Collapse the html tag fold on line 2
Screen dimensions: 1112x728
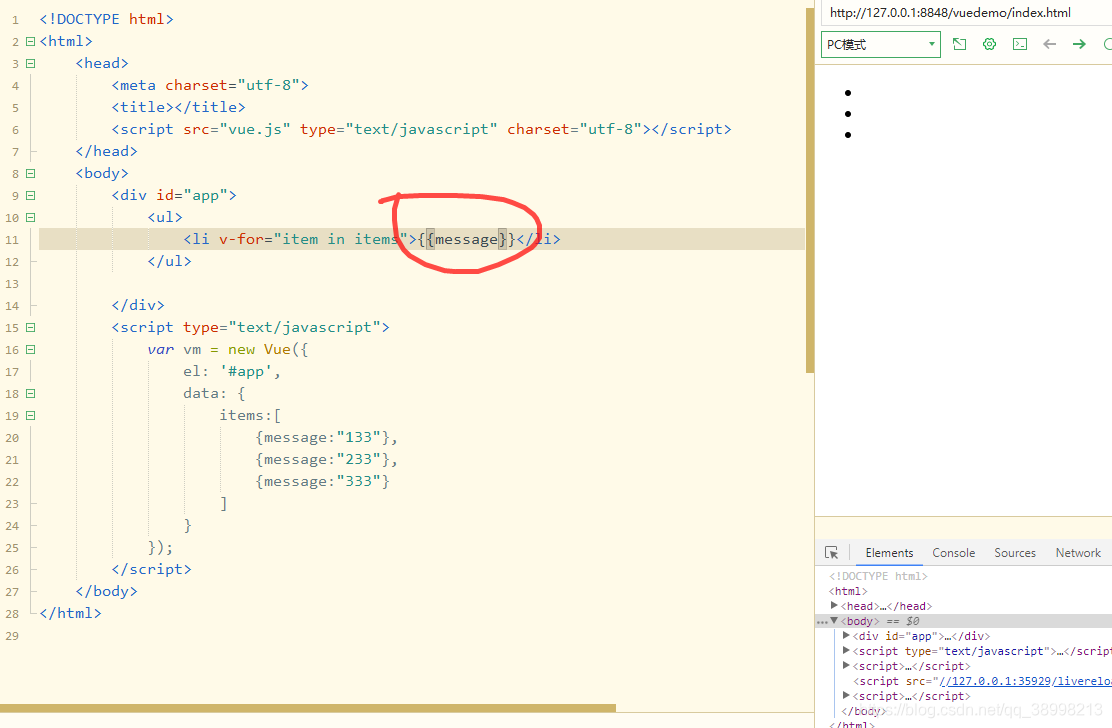[30, 41]
